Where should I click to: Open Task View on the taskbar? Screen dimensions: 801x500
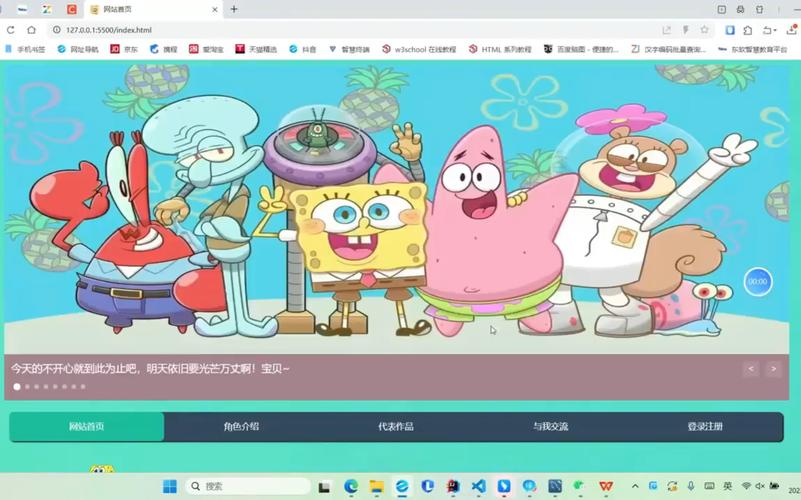[324, 487]
